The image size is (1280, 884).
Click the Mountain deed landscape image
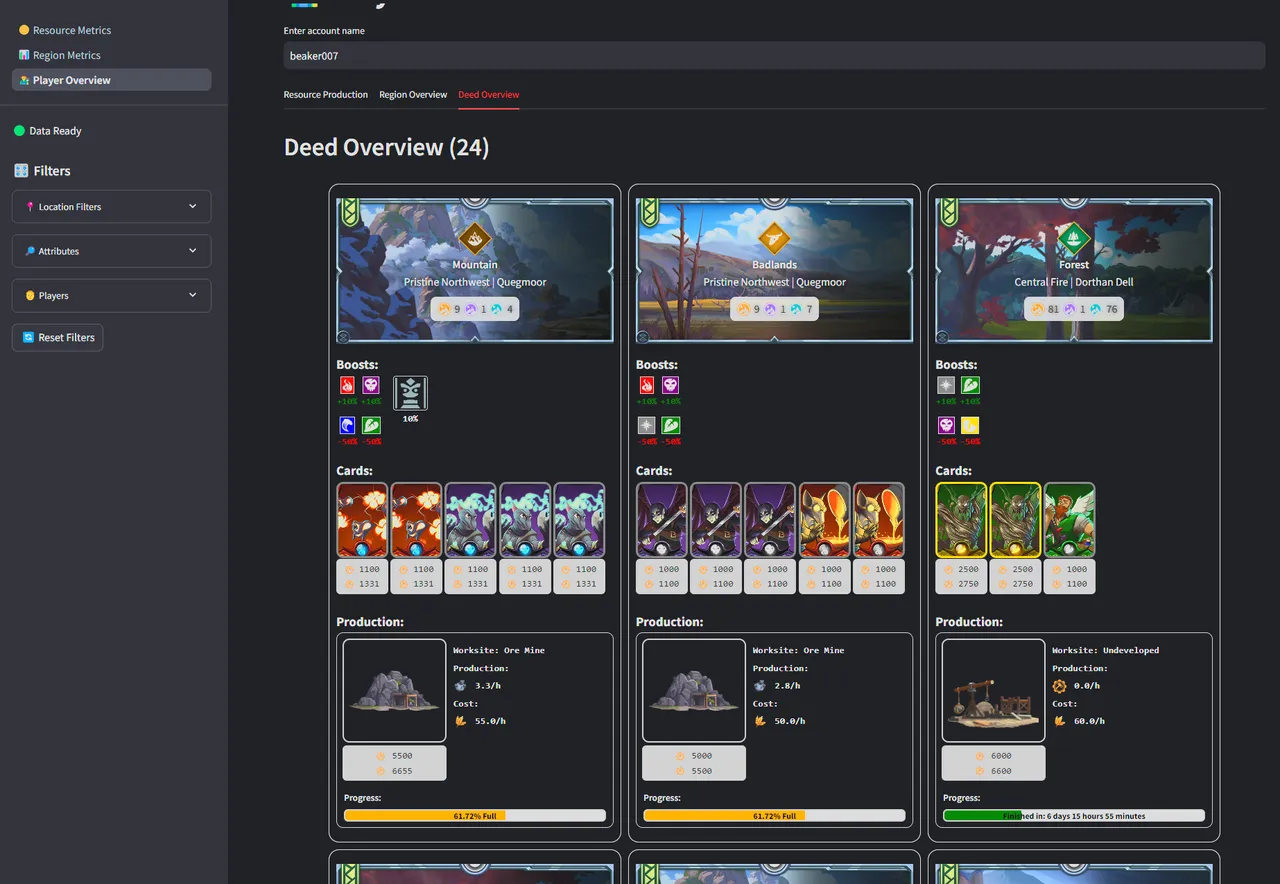pos(475,270)
